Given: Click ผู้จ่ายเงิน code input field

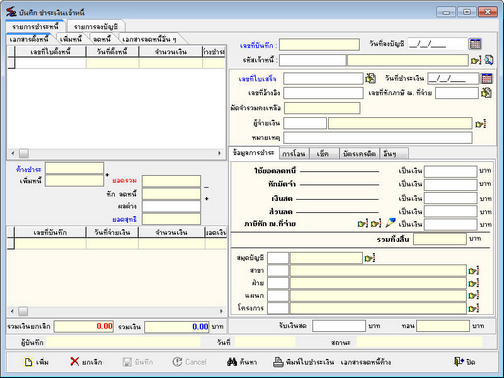Looking at the screenshot, I should pyautogui.click(x=305, y=123).
